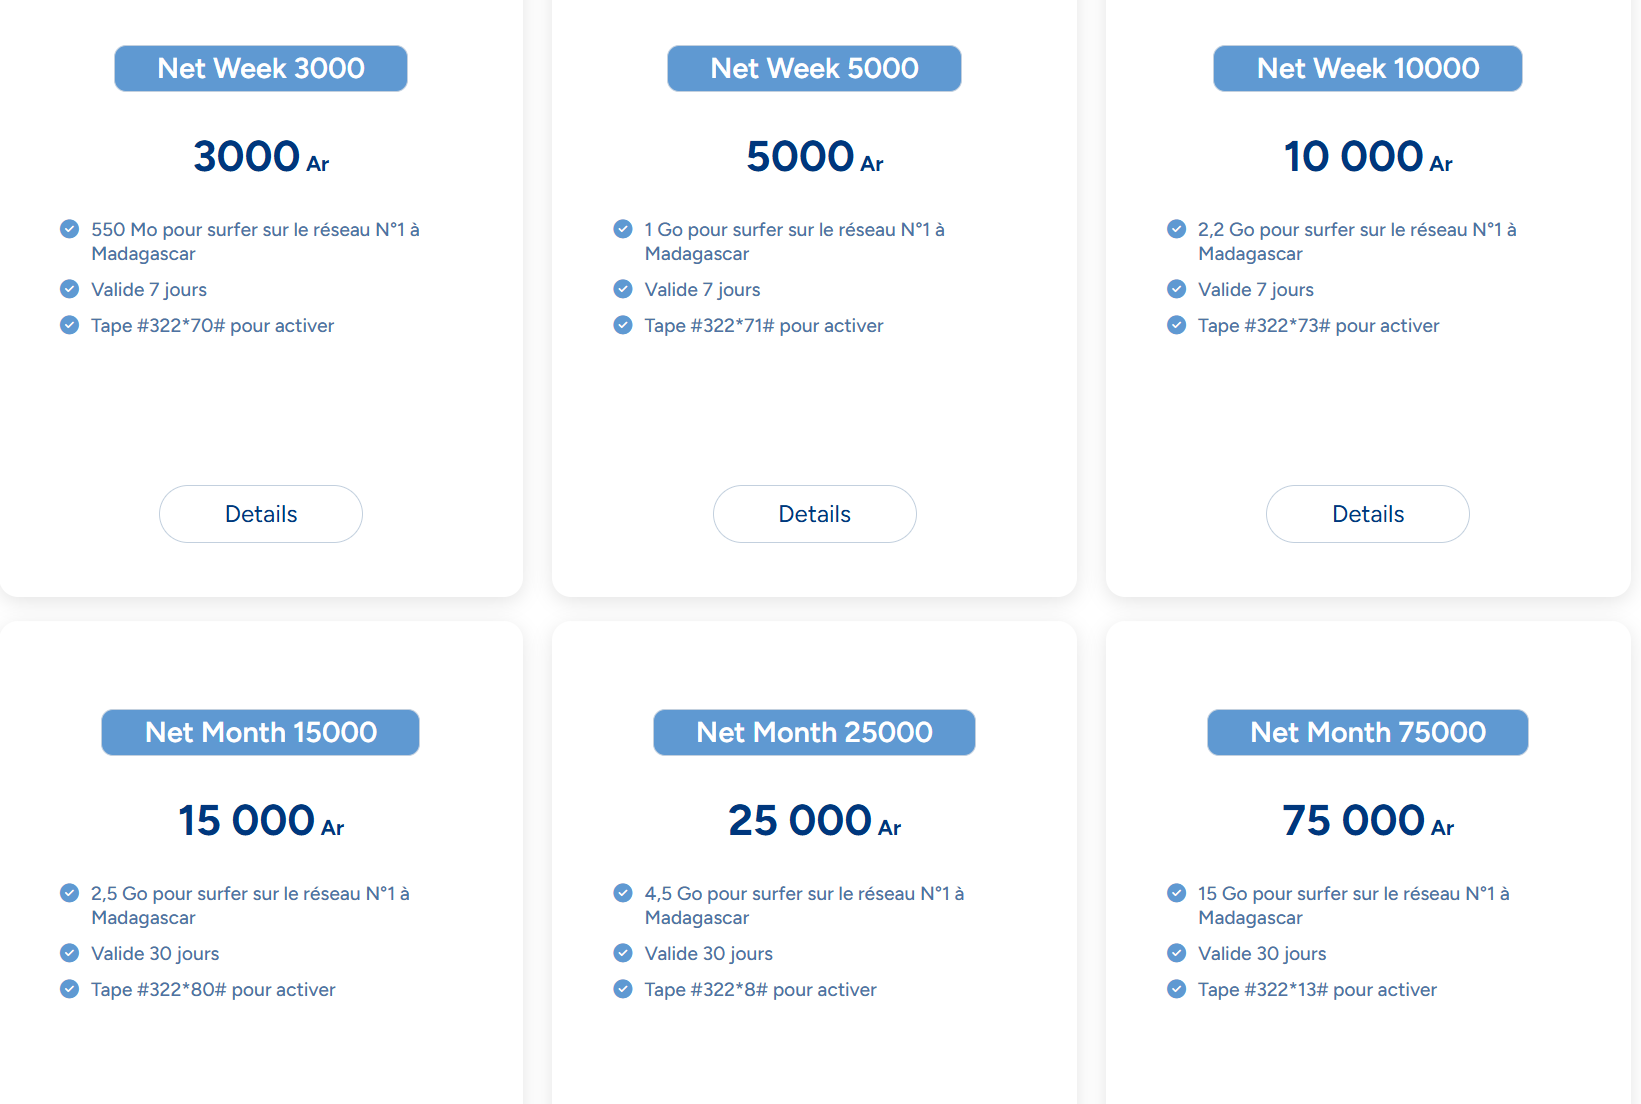Select the Net Month 25000 title badge
This screenshot has width=1641, height=1104.
coord(814,732)
